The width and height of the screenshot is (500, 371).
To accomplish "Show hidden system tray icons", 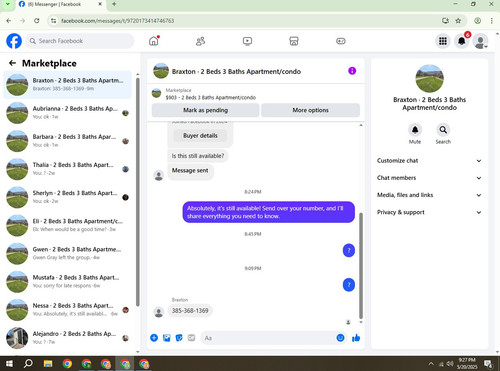I will 431,364.
